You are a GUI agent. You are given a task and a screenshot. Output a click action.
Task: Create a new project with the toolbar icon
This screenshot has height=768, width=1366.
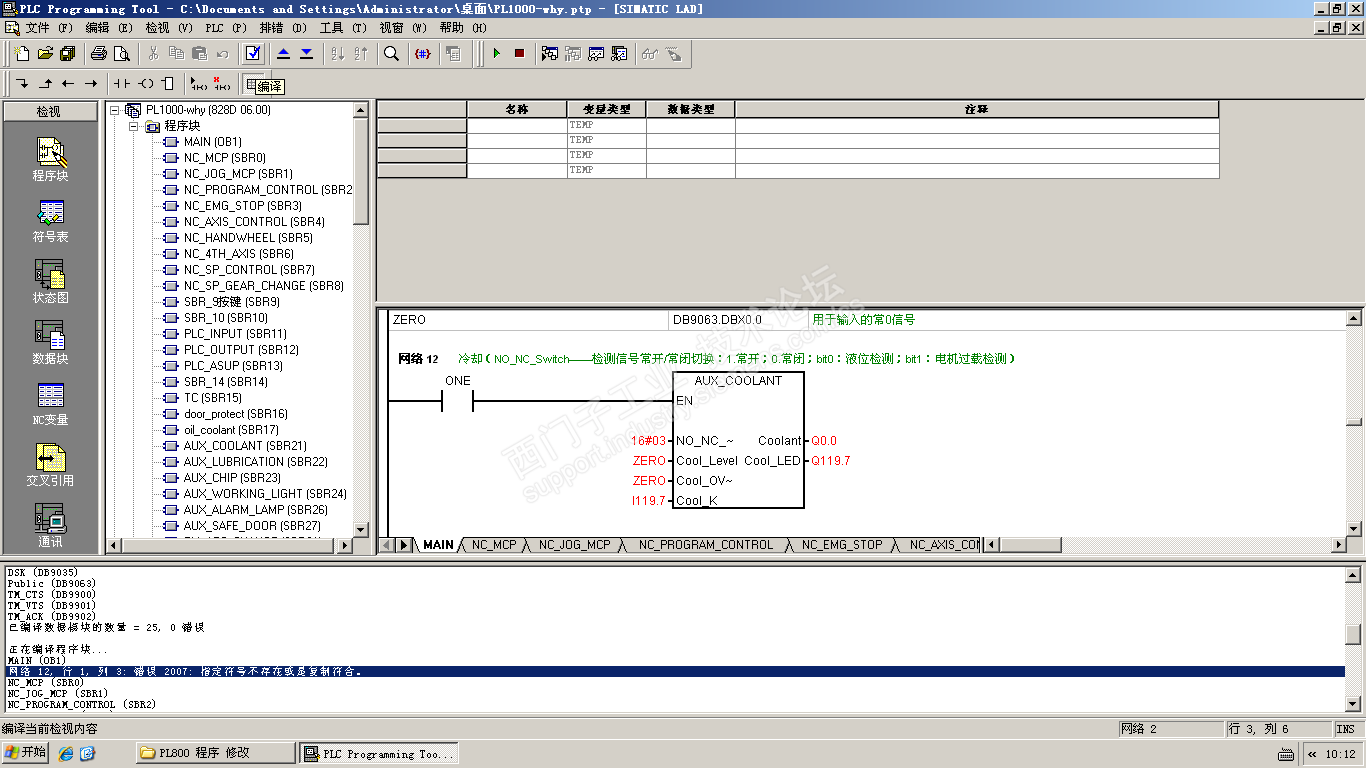22,53
